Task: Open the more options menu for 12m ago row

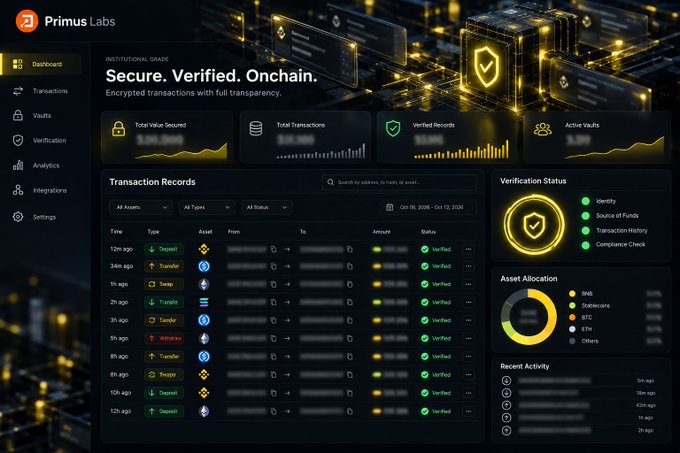Action: click(468, 249)
